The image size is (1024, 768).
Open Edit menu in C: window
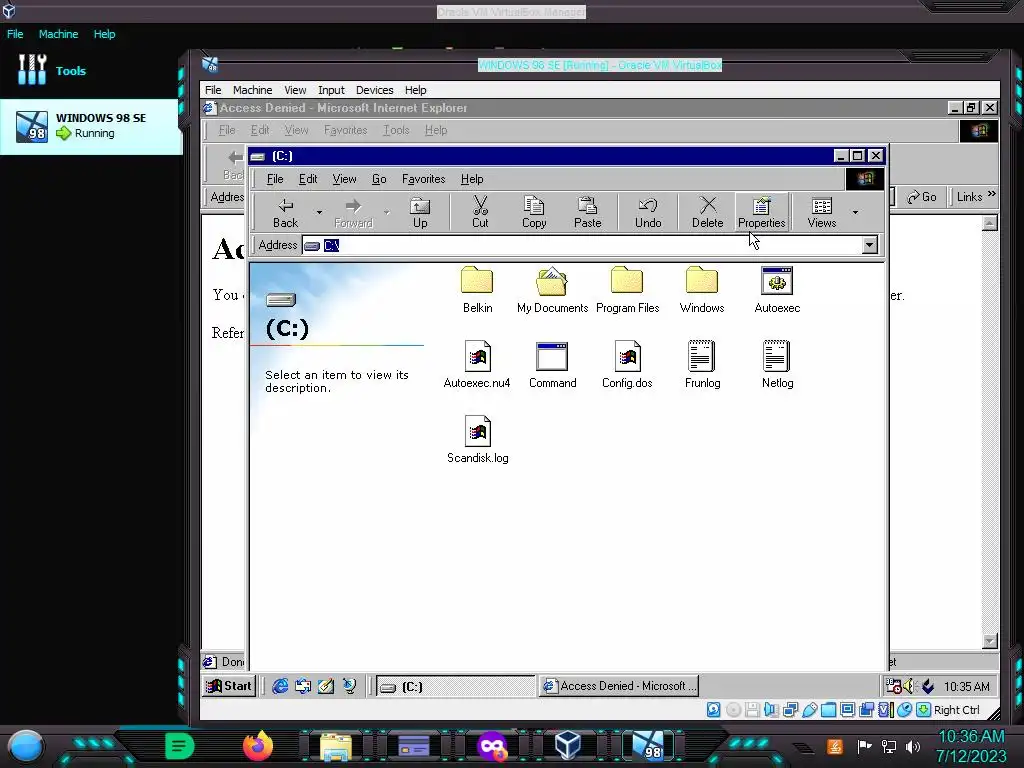click(x=308, y=179)
